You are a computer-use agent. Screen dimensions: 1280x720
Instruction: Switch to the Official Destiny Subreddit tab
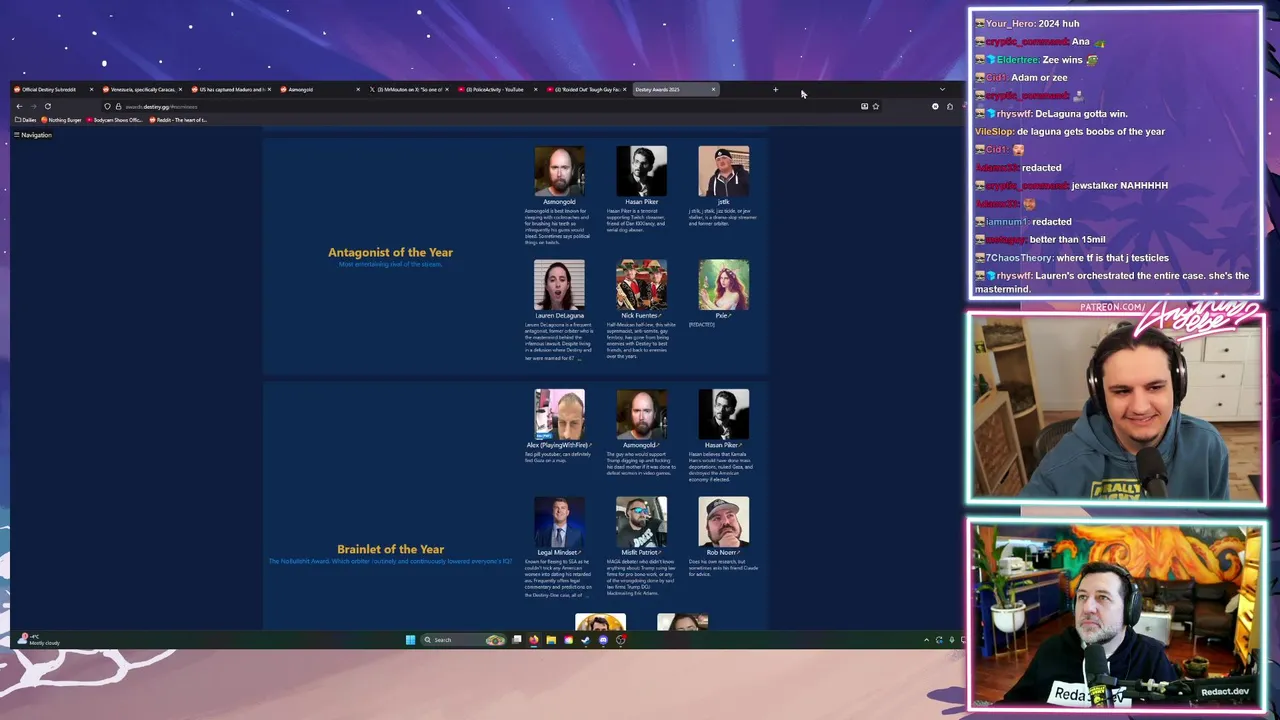pyautogui.click(x=51, y=90)
